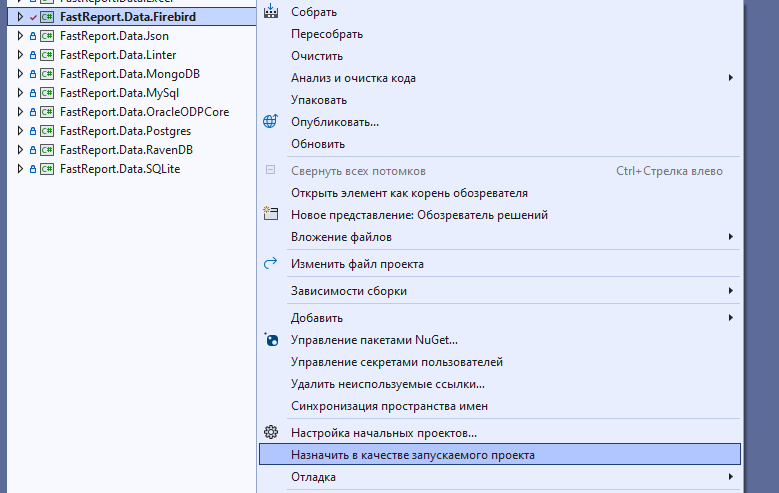The image size is (779, 493).
Task: Expand the FastReport.Data.OracleODPCore project node
Action: tap(20, 112)
